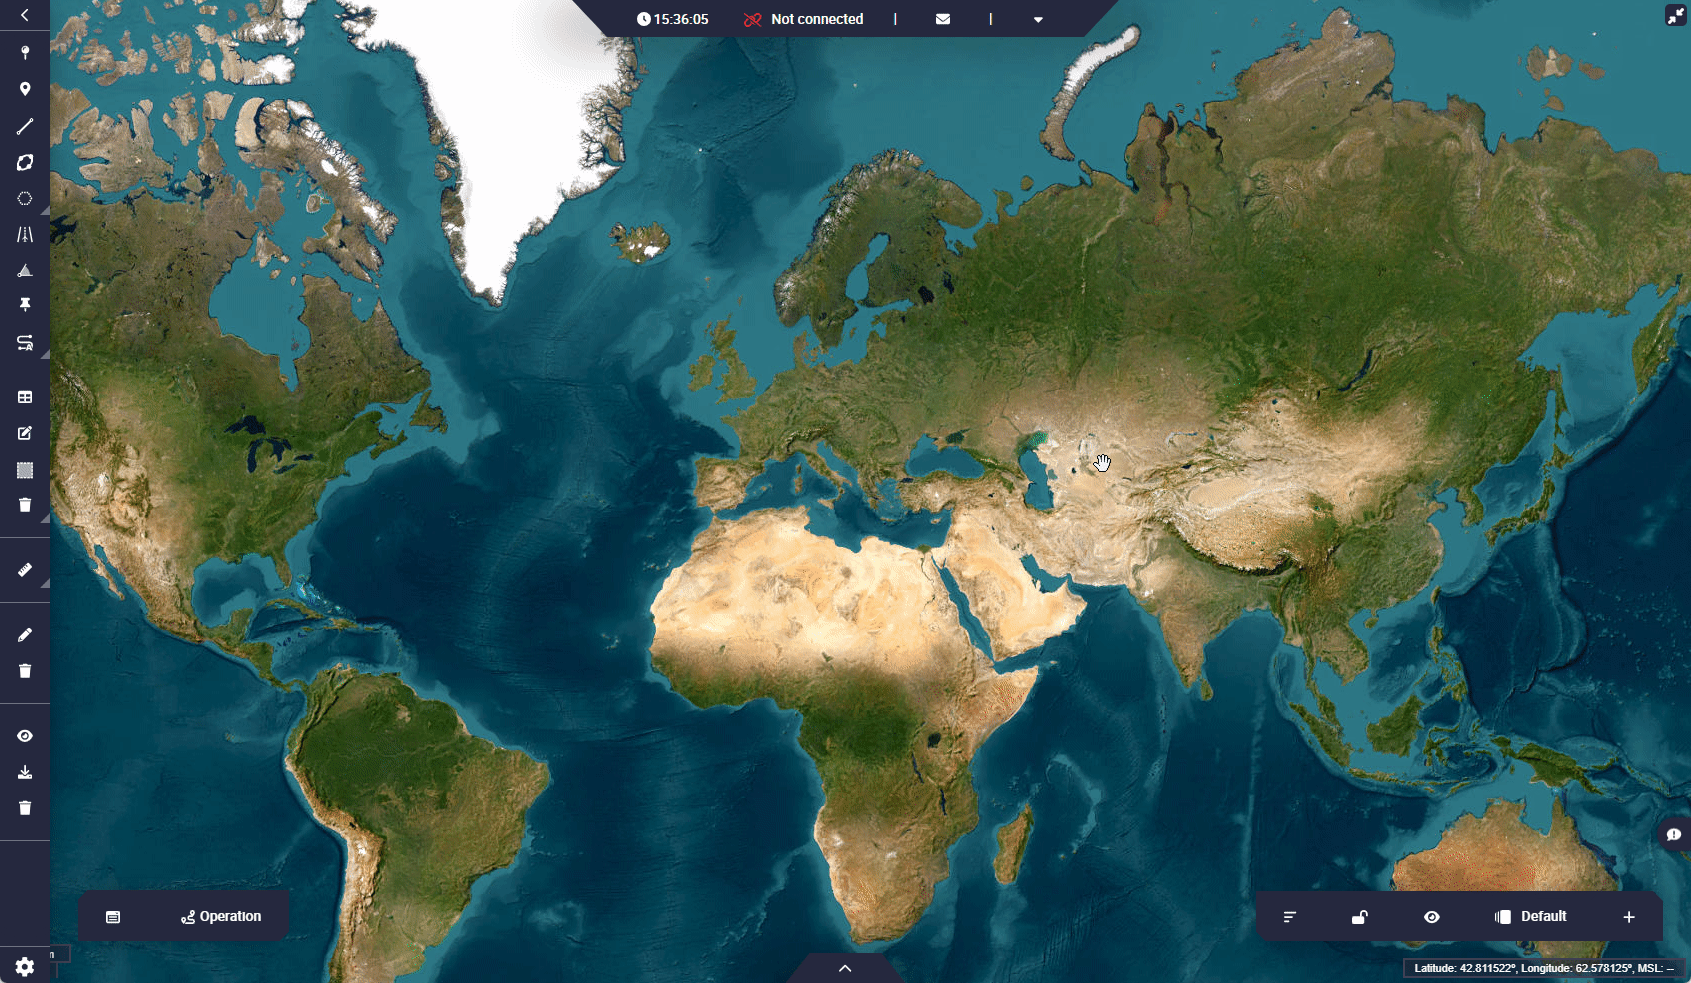Open the envelope messages icon
1691x983 pixels.
(x=943, y=19)
